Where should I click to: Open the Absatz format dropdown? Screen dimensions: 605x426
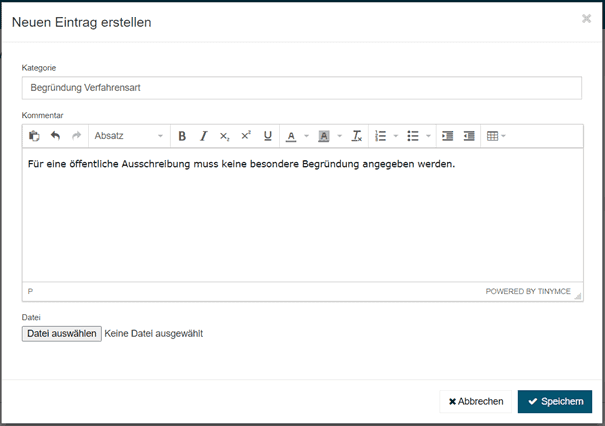(129, 136)
